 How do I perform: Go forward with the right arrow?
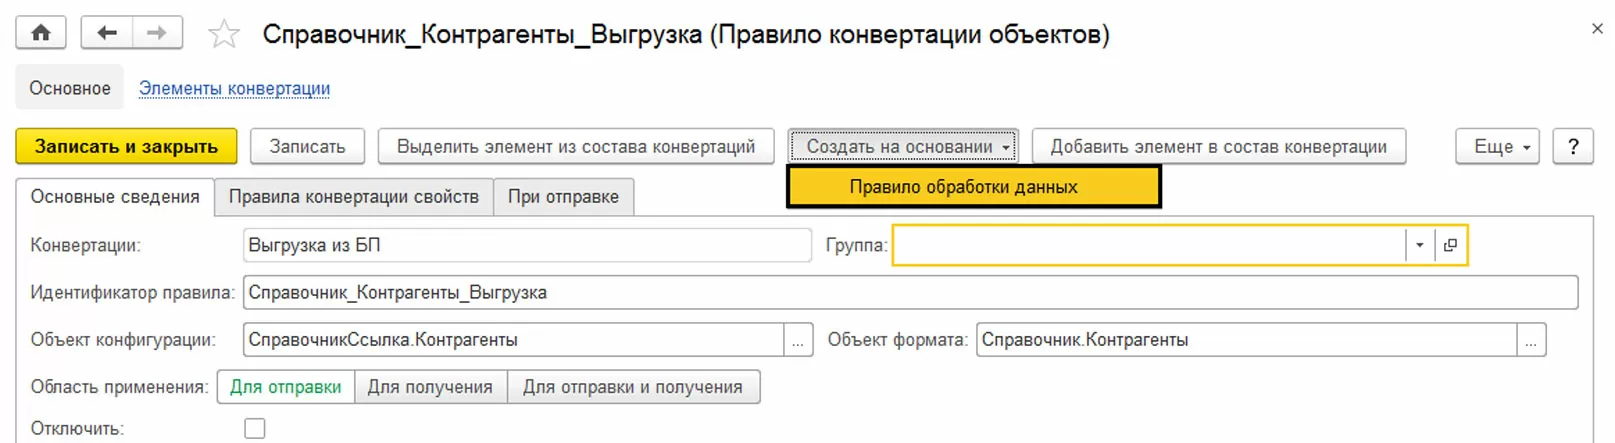tap(157, 33)
